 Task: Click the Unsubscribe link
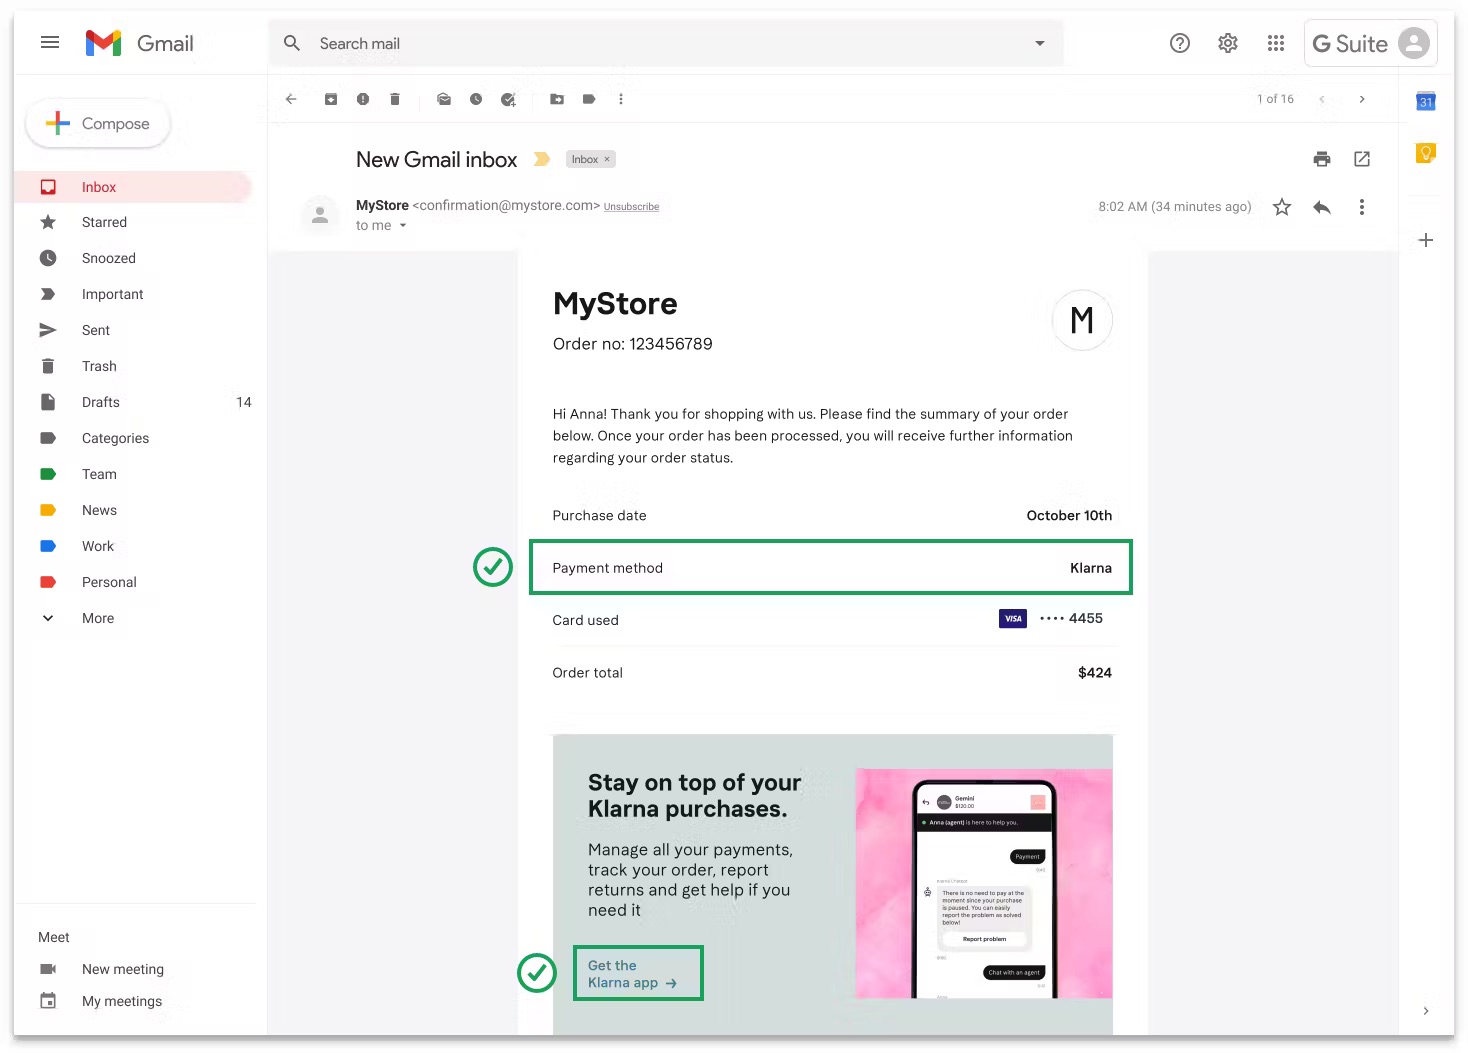pos(631,207)
